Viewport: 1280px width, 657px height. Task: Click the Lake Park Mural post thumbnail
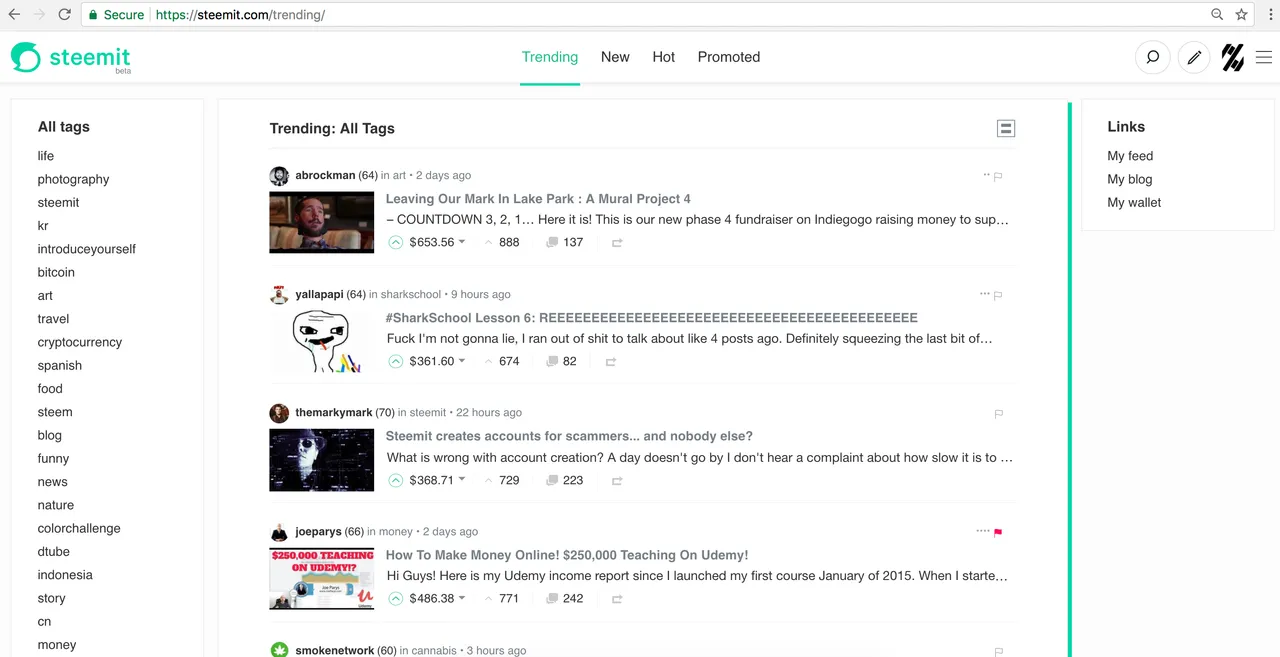click(x=321, y=222)
